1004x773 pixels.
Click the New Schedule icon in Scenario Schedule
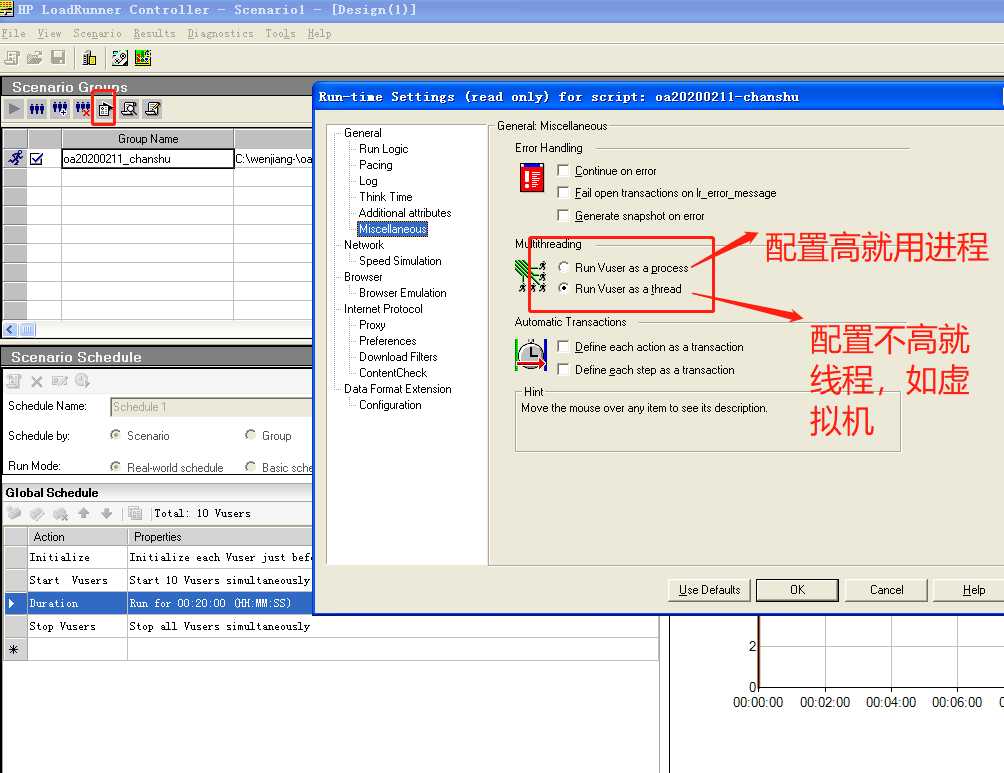pyautogui.click(x=14, y=381)
